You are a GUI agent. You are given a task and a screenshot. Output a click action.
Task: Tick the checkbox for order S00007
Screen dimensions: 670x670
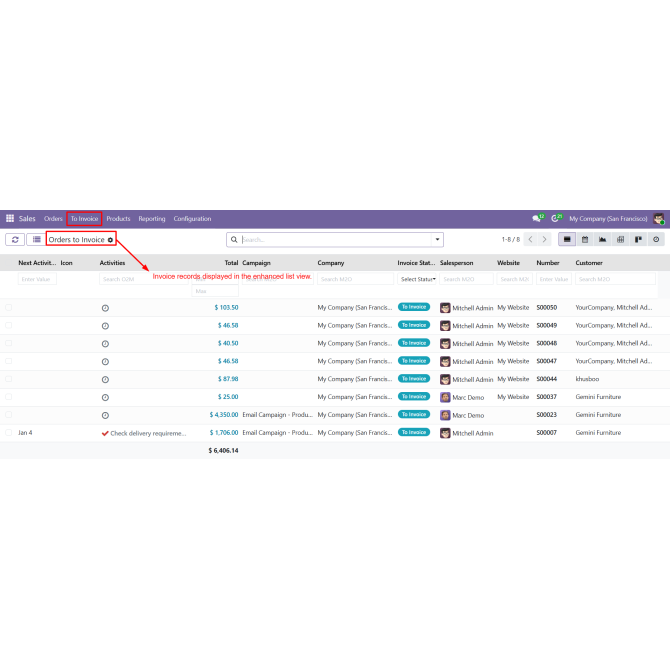pos(9,432)
